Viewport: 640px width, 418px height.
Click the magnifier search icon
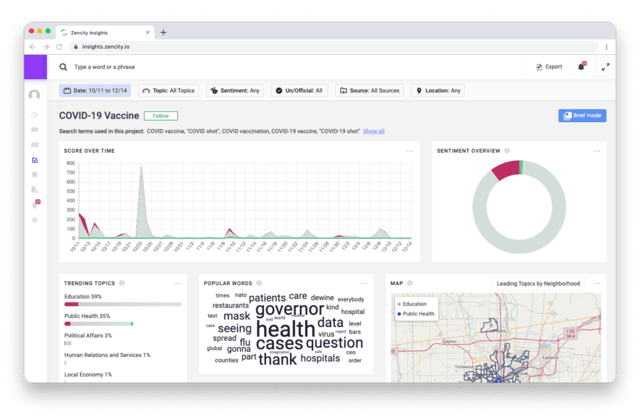click(63, 67)
